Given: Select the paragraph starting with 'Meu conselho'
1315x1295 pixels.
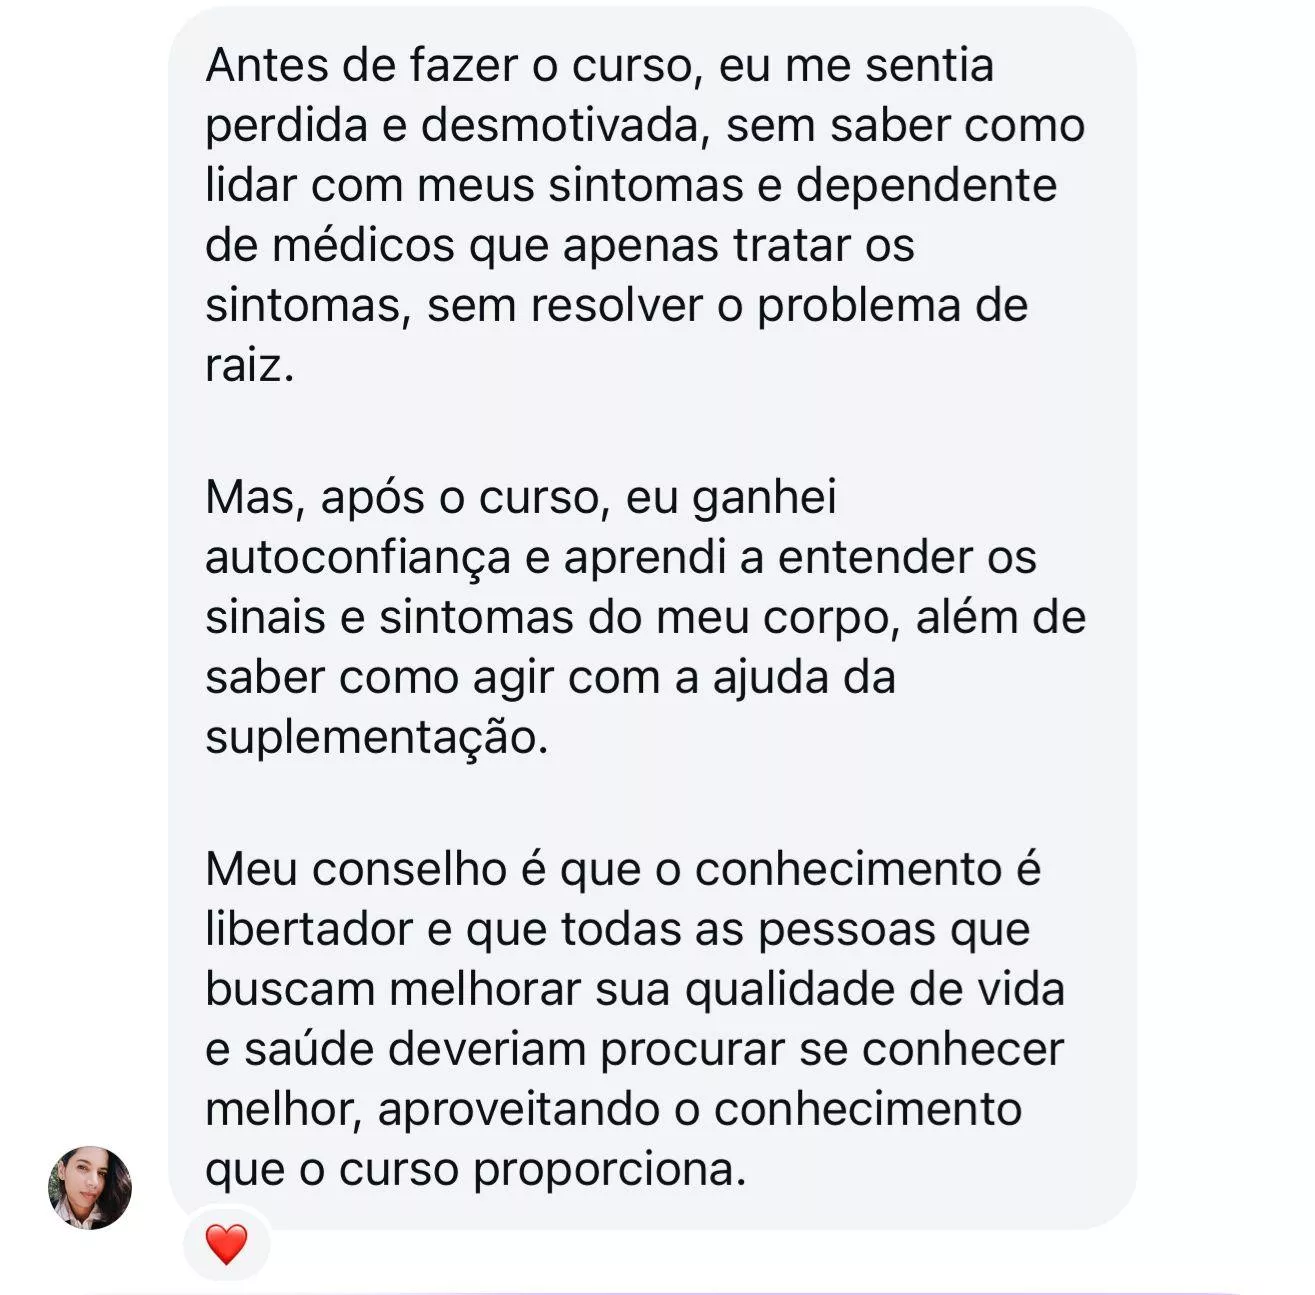Looking at the screenshot, I should click(634, 1019).
